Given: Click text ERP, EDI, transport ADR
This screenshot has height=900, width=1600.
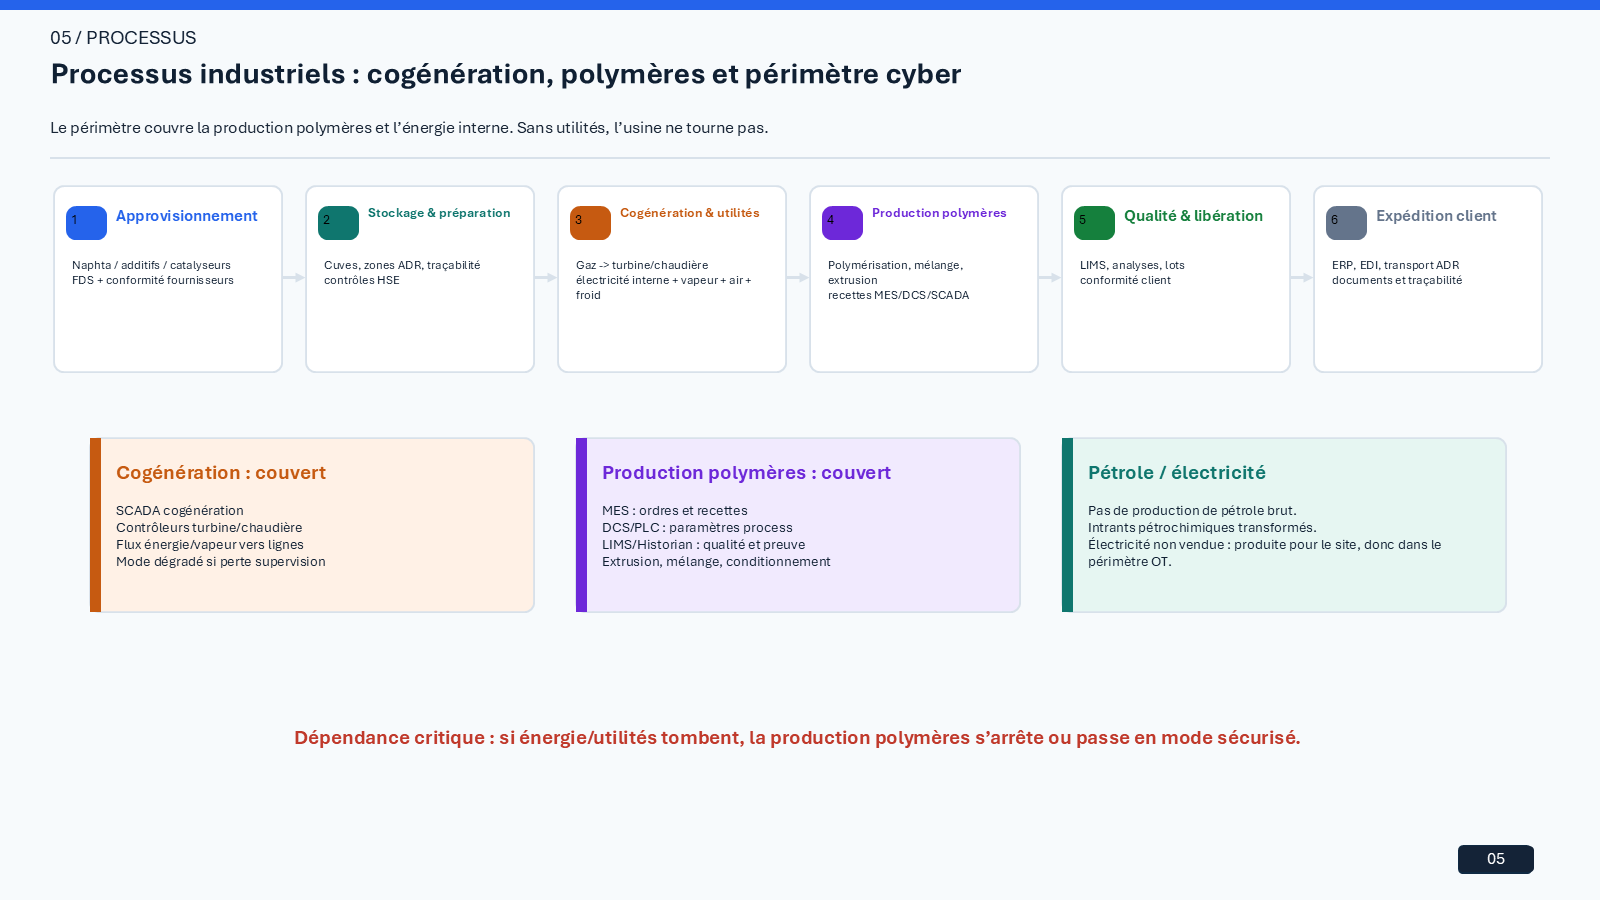Looking at the screenshot, I should 1396,265.
